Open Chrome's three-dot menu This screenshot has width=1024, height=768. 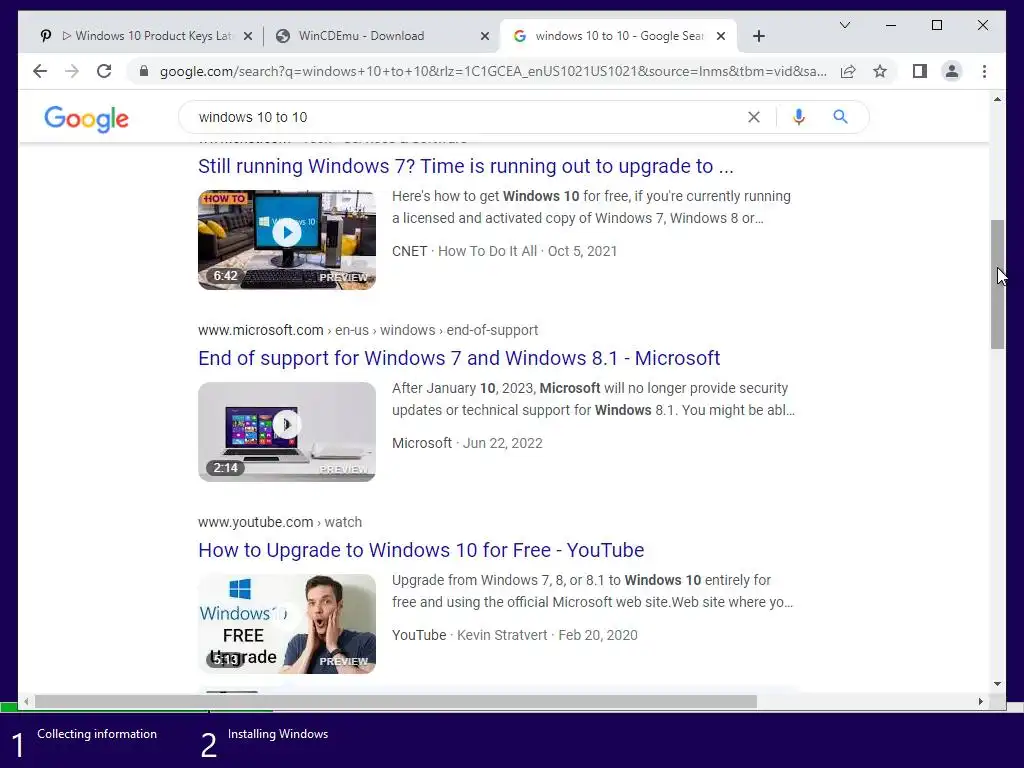click(984, 71)
